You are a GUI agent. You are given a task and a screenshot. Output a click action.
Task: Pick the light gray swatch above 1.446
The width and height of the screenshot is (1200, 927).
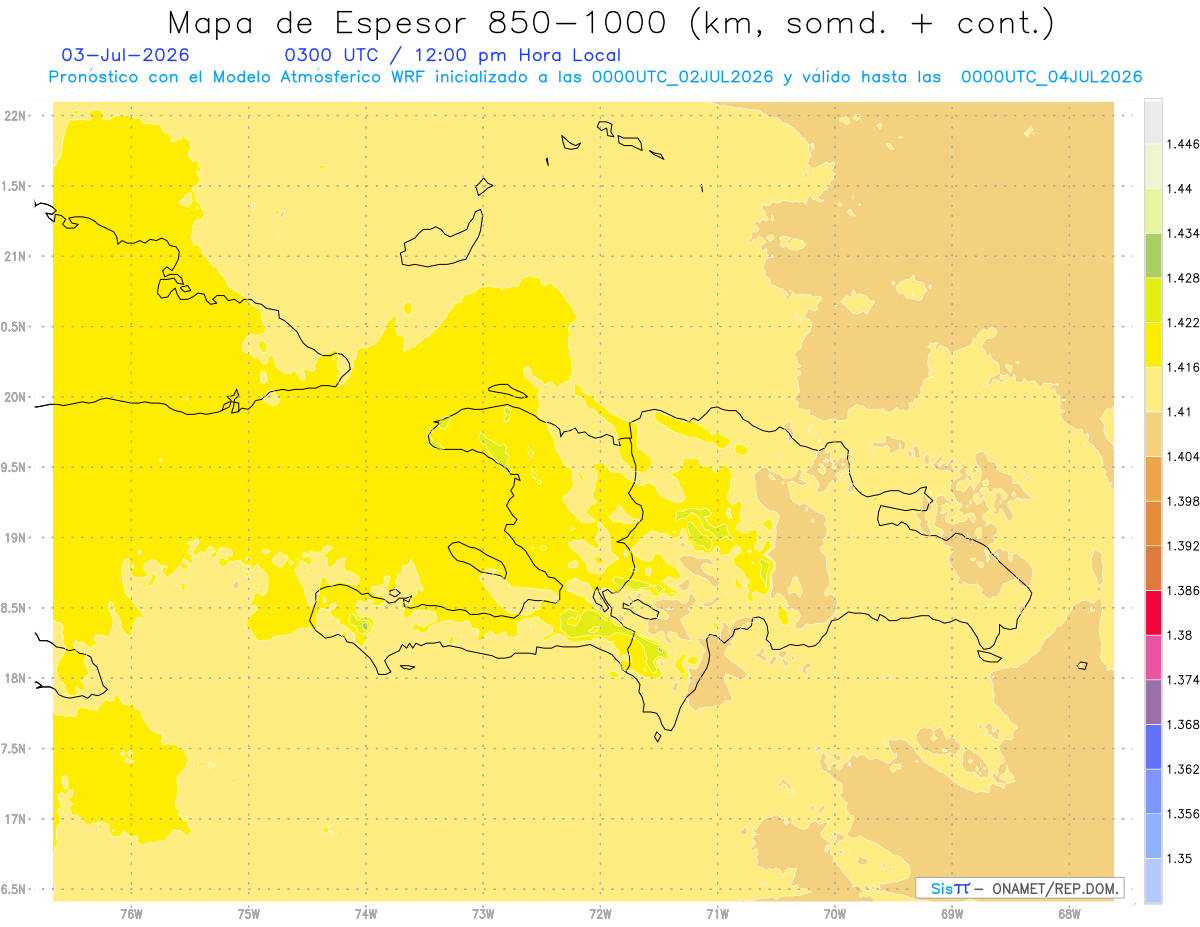coord(1153,121)
